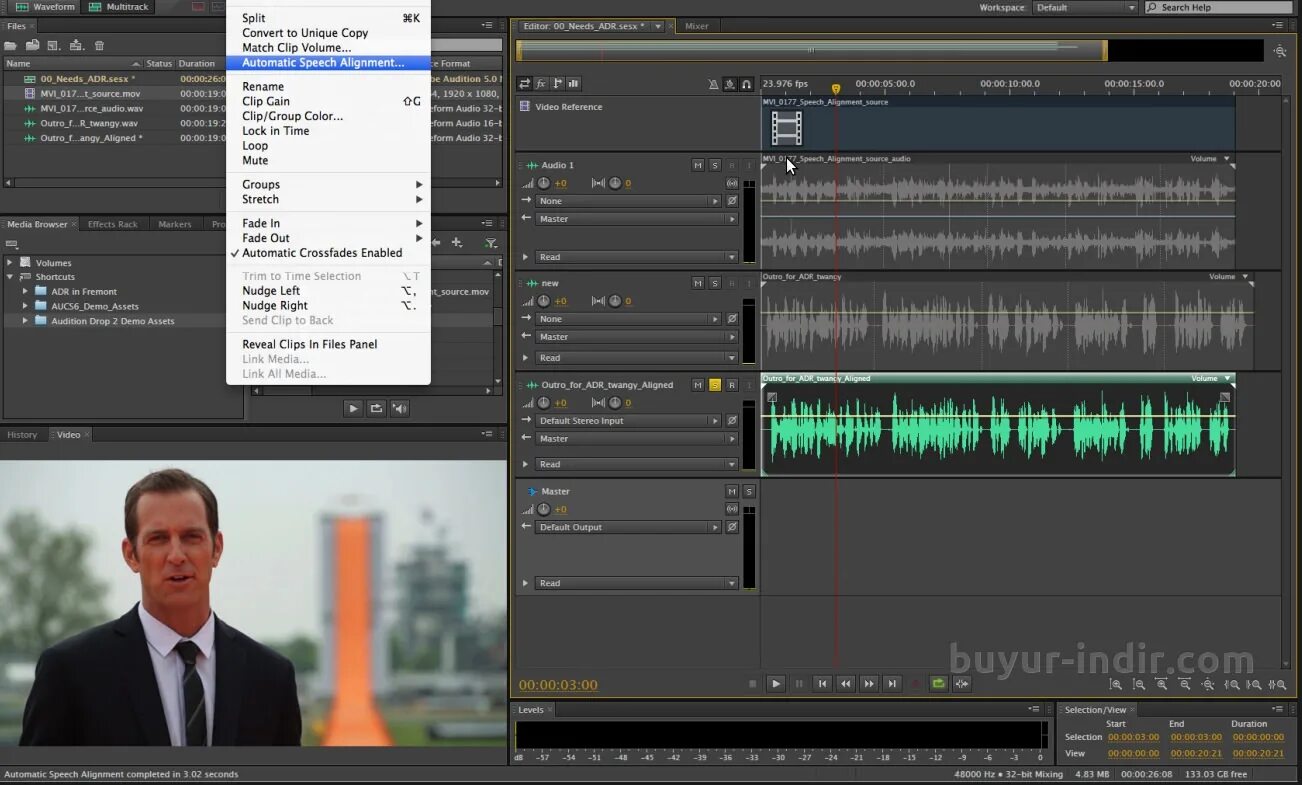Click the Play transport button
This screenshot has height=785, width=1302.
[776, 684]
